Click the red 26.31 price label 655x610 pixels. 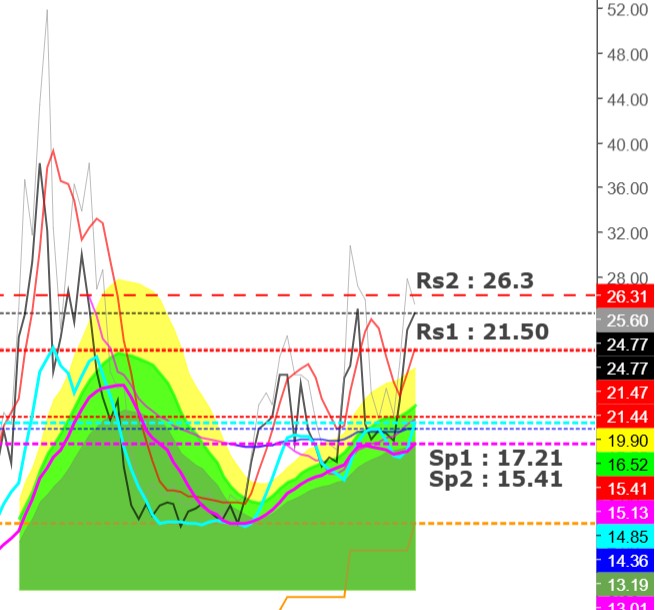click(x=624, y=296)
